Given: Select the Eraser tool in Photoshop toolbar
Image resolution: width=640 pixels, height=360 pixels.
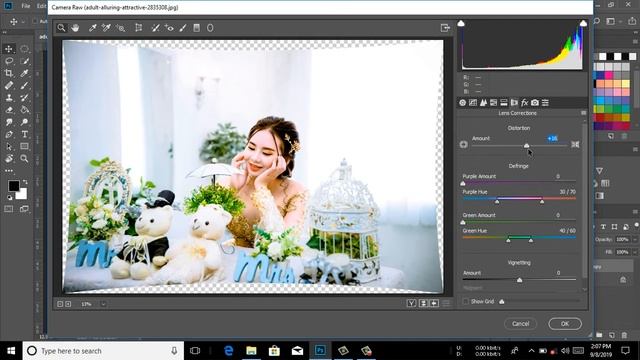Looking at the screenshot, I should [9, 110].
